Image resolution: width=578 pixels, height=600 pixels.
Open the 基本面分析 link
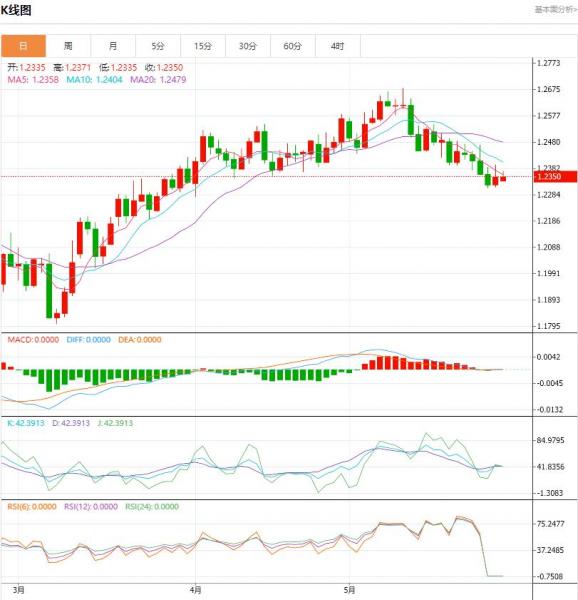[x=555, y=10]
